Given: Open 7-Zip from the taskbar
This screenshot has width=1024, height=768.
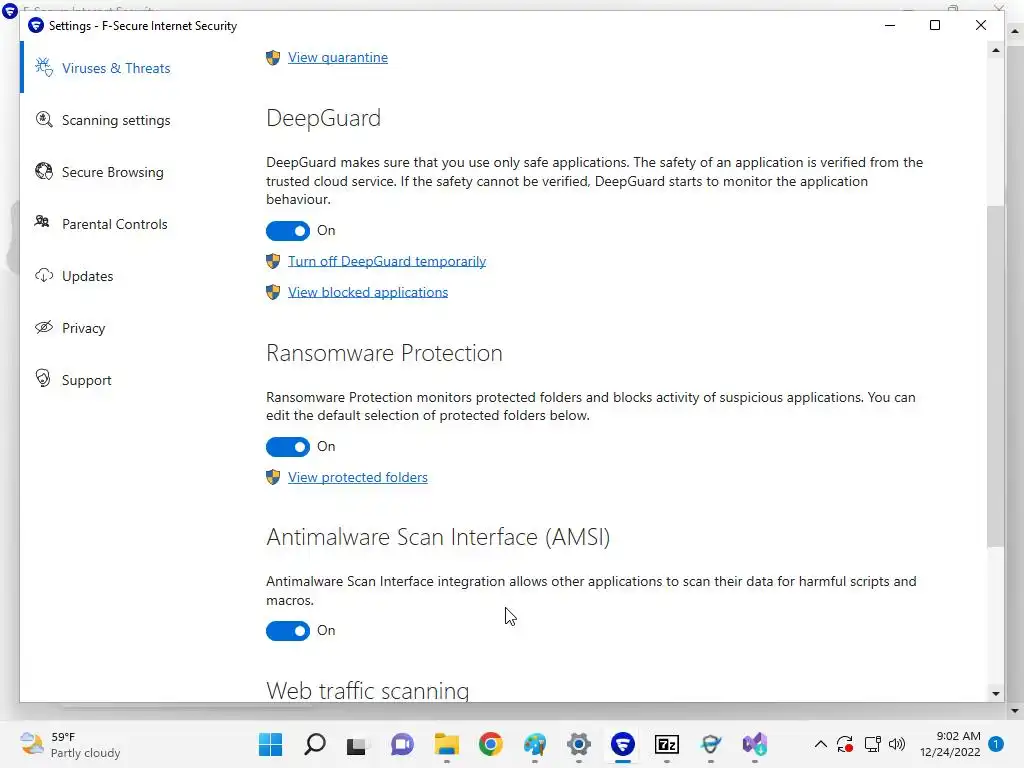Looking at the screenshot, I should tap(667, 744).
